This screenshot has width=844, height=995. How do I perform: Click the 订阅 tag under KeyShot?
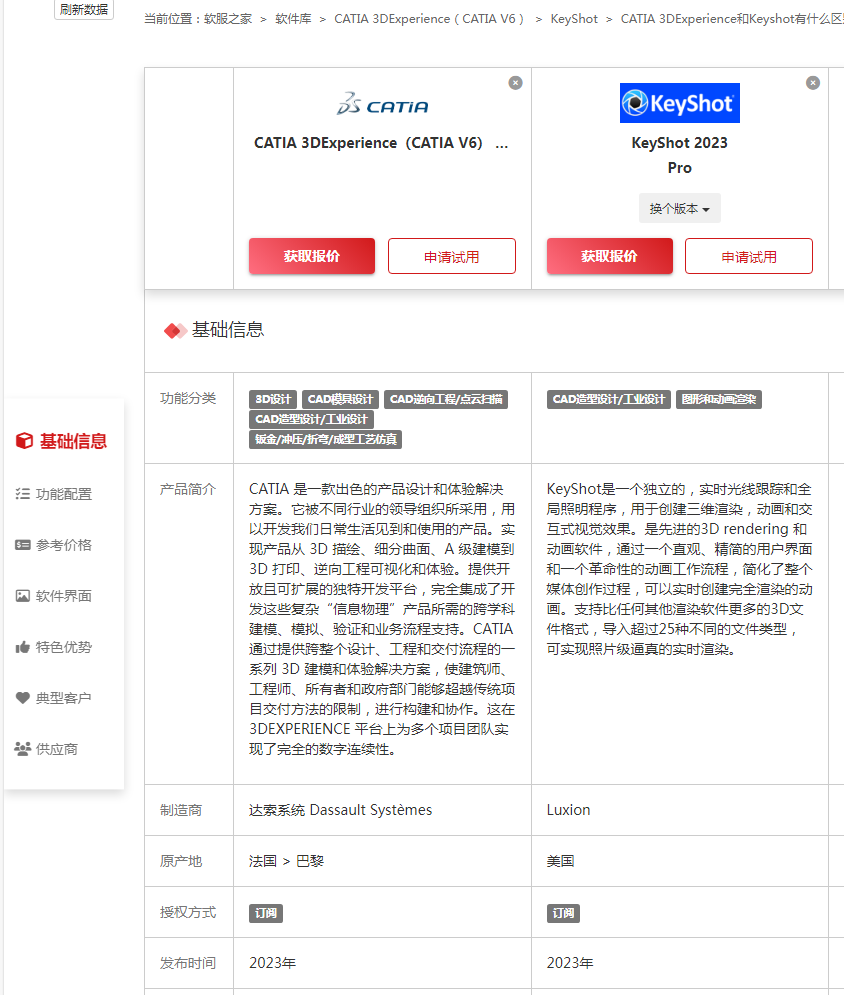tap(563, 913)
